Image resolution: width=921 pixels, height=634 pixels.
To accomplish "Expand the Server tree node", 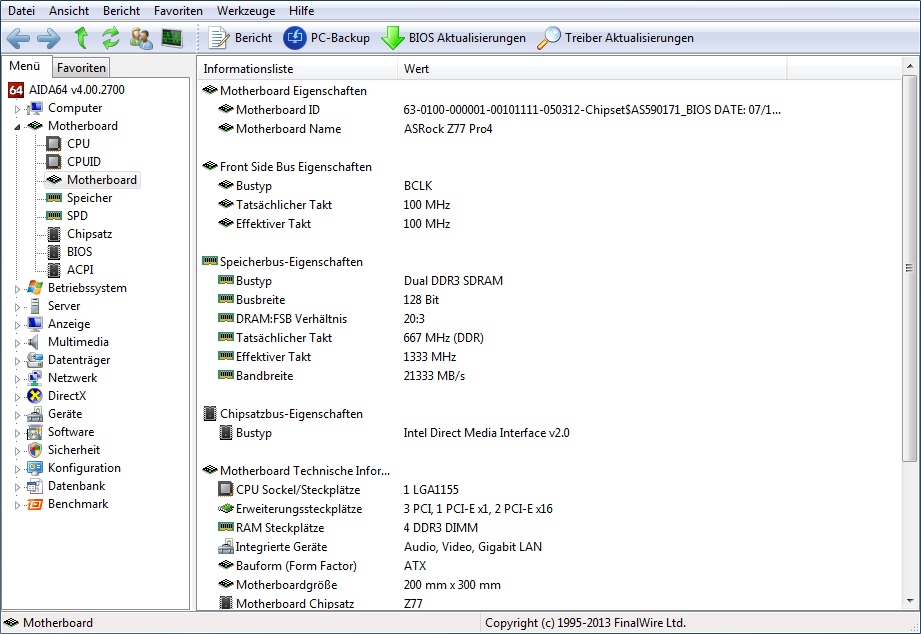I will tap(17, 307).
